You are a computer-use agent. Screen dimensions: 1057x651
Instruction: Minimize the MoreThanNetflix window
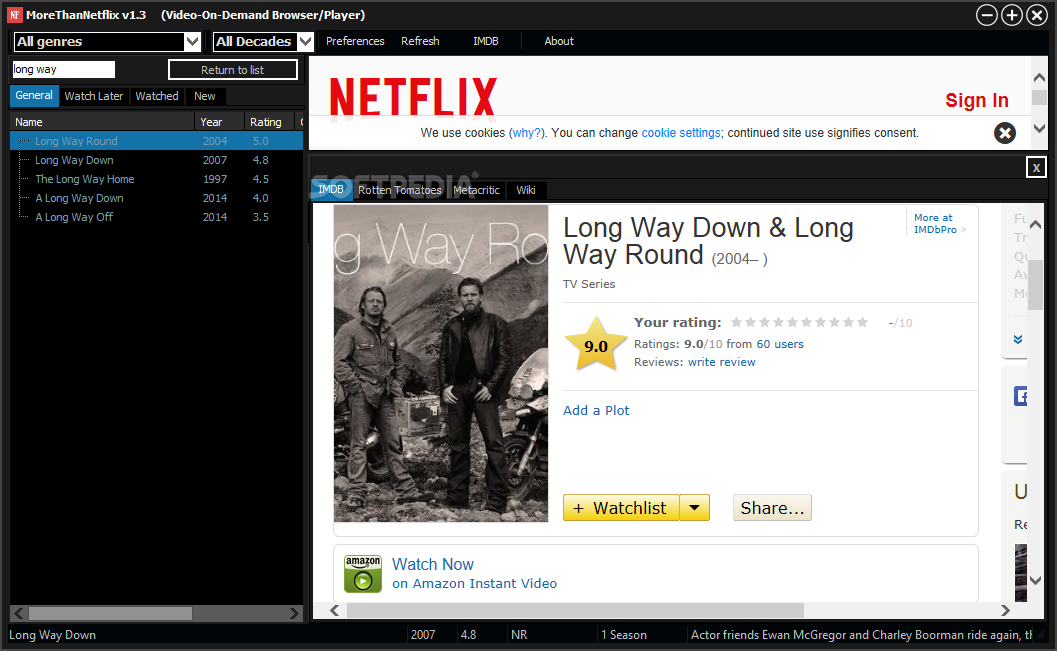coord(987,15)
